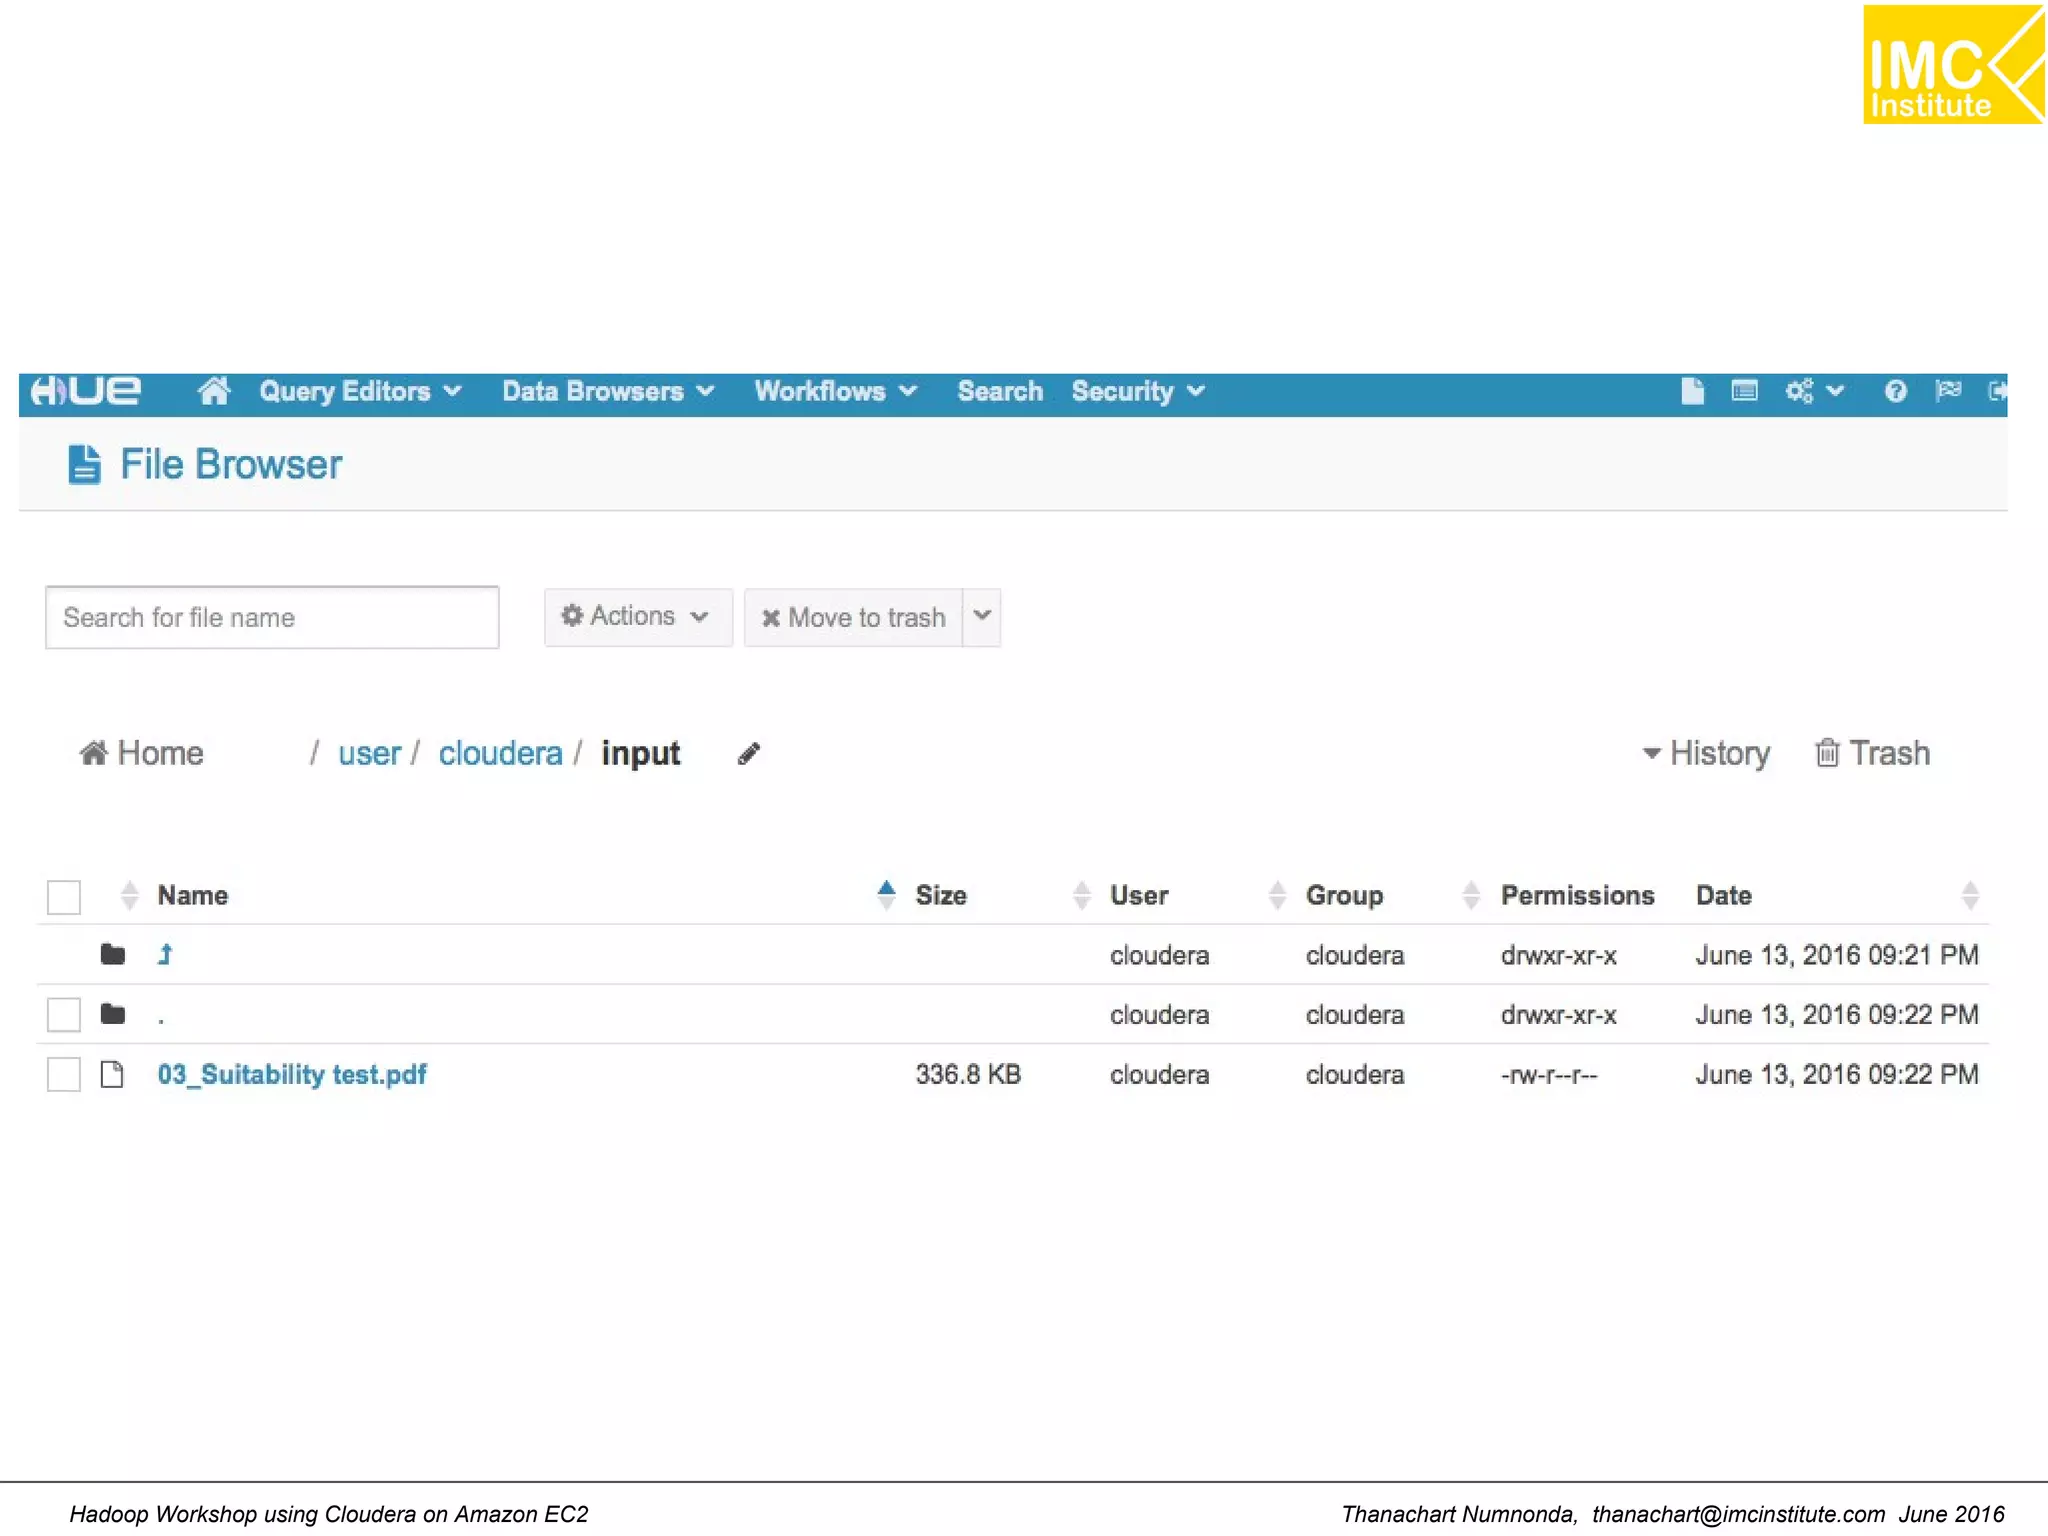Focus the Search for file name field
The image size is (2048, 1536).
272,617
